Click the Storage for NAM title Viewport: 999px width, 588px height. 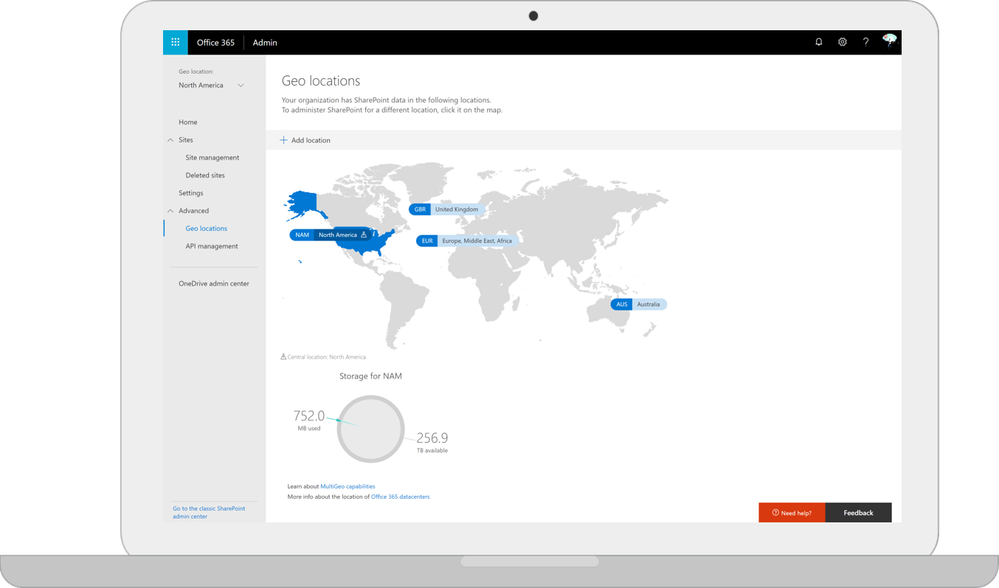click(x=370, y=376)
